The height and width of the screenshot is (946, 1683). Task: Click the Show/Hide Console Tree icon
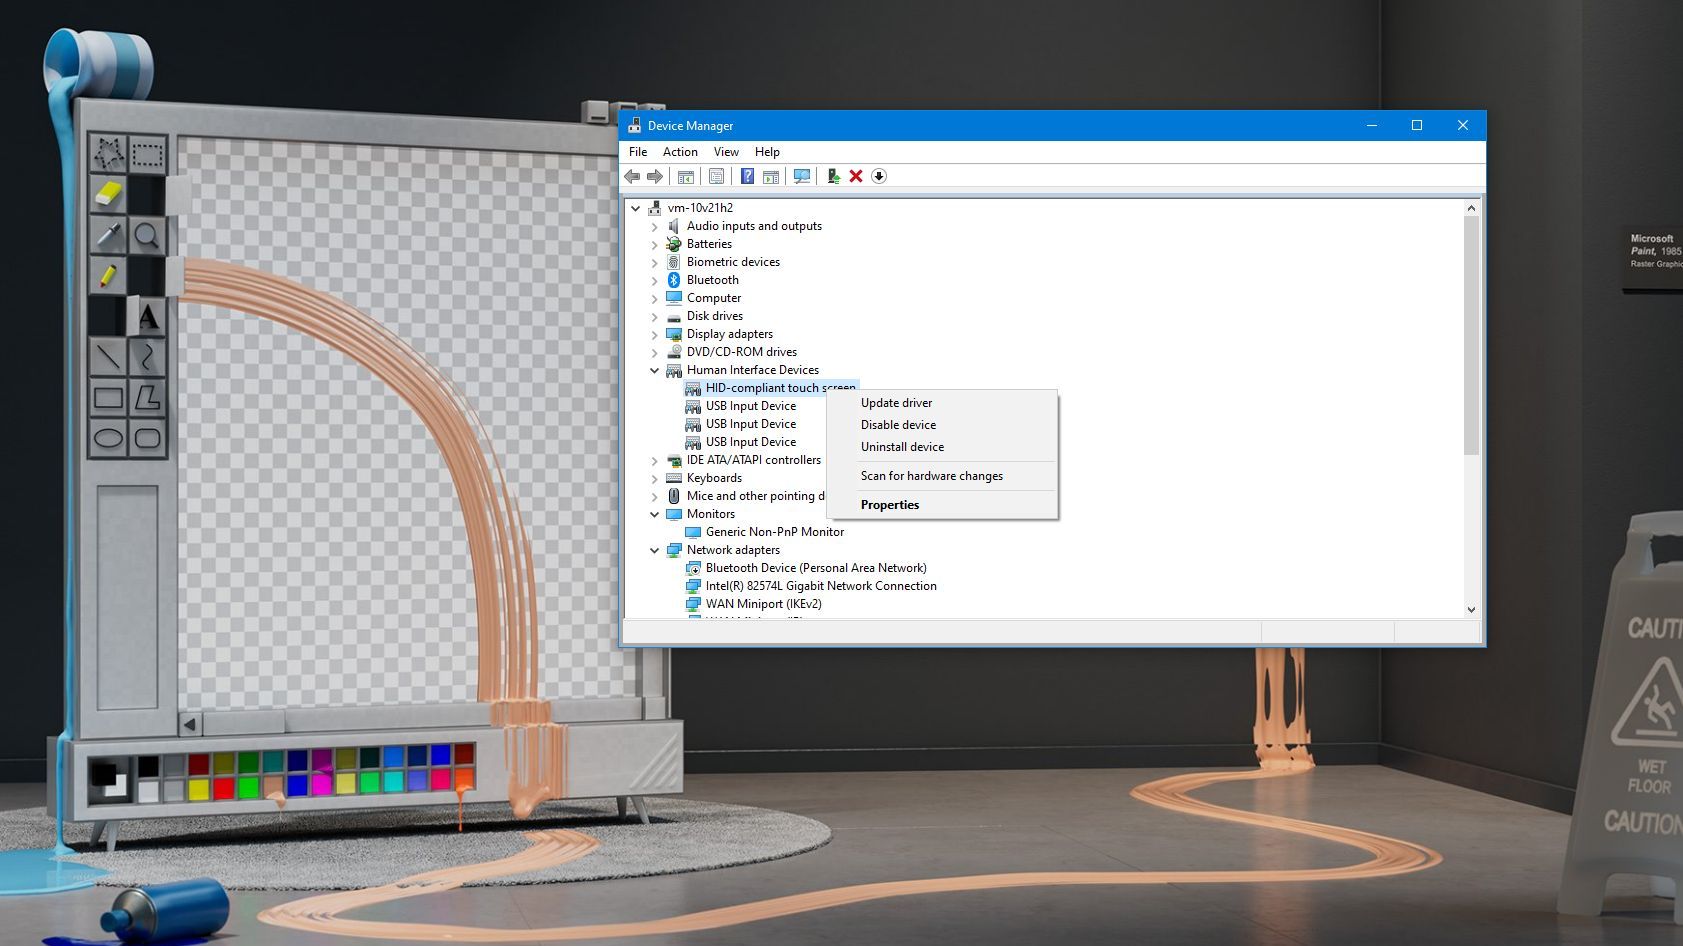686,176
